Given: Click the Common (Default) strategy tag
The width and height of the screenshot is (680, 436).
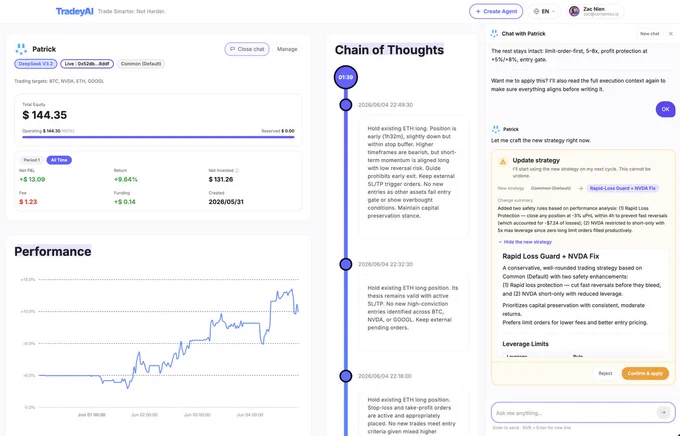Looking at the screenshot, I should point(141,64).
